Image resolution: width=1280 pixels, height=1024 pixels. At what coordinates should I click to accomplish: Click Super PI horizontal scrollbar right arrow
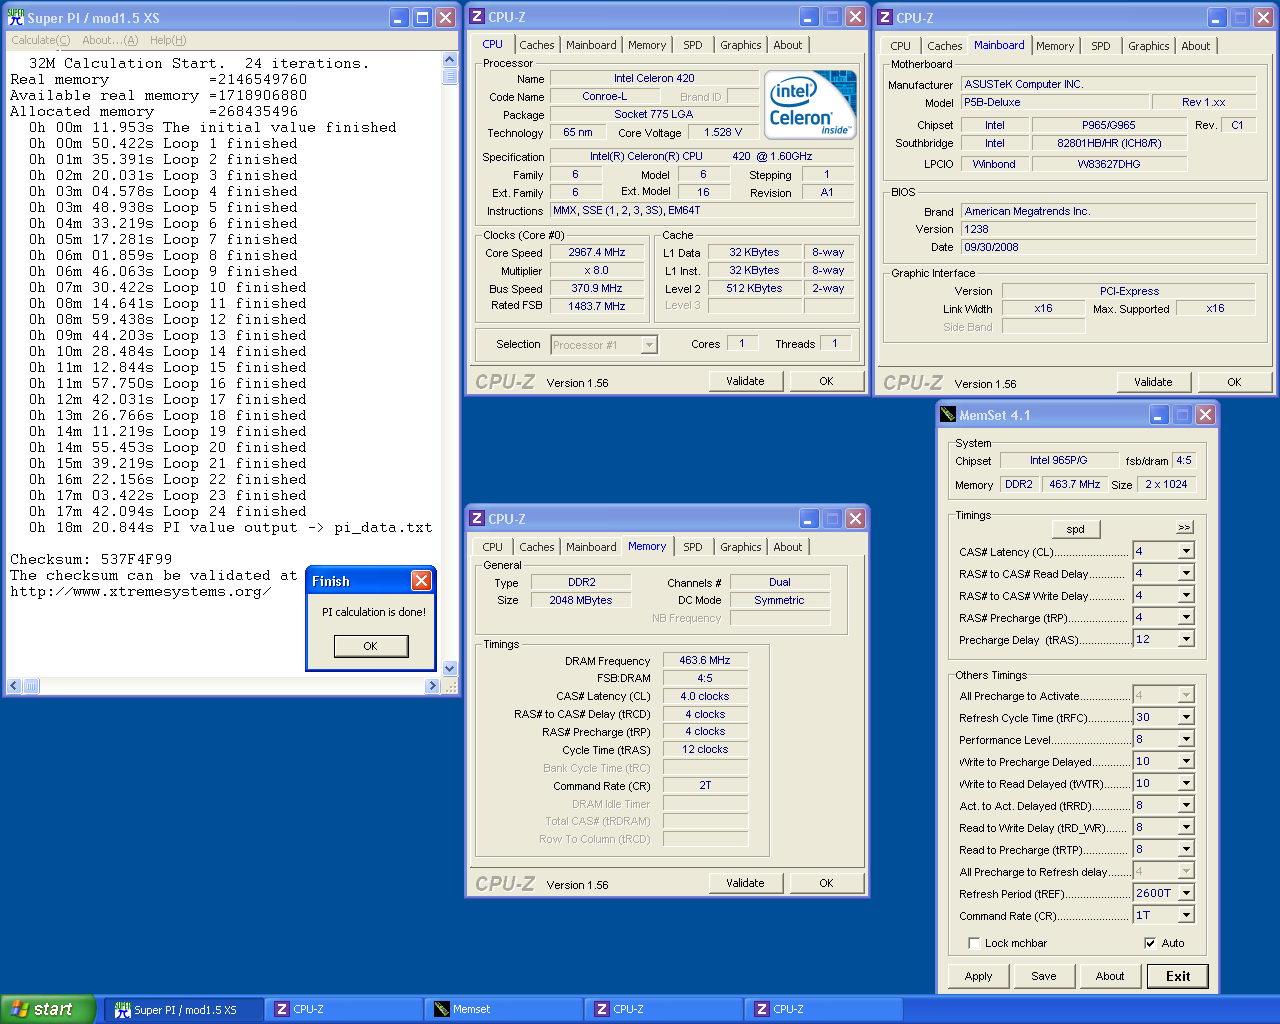click(x=432, y=686)
